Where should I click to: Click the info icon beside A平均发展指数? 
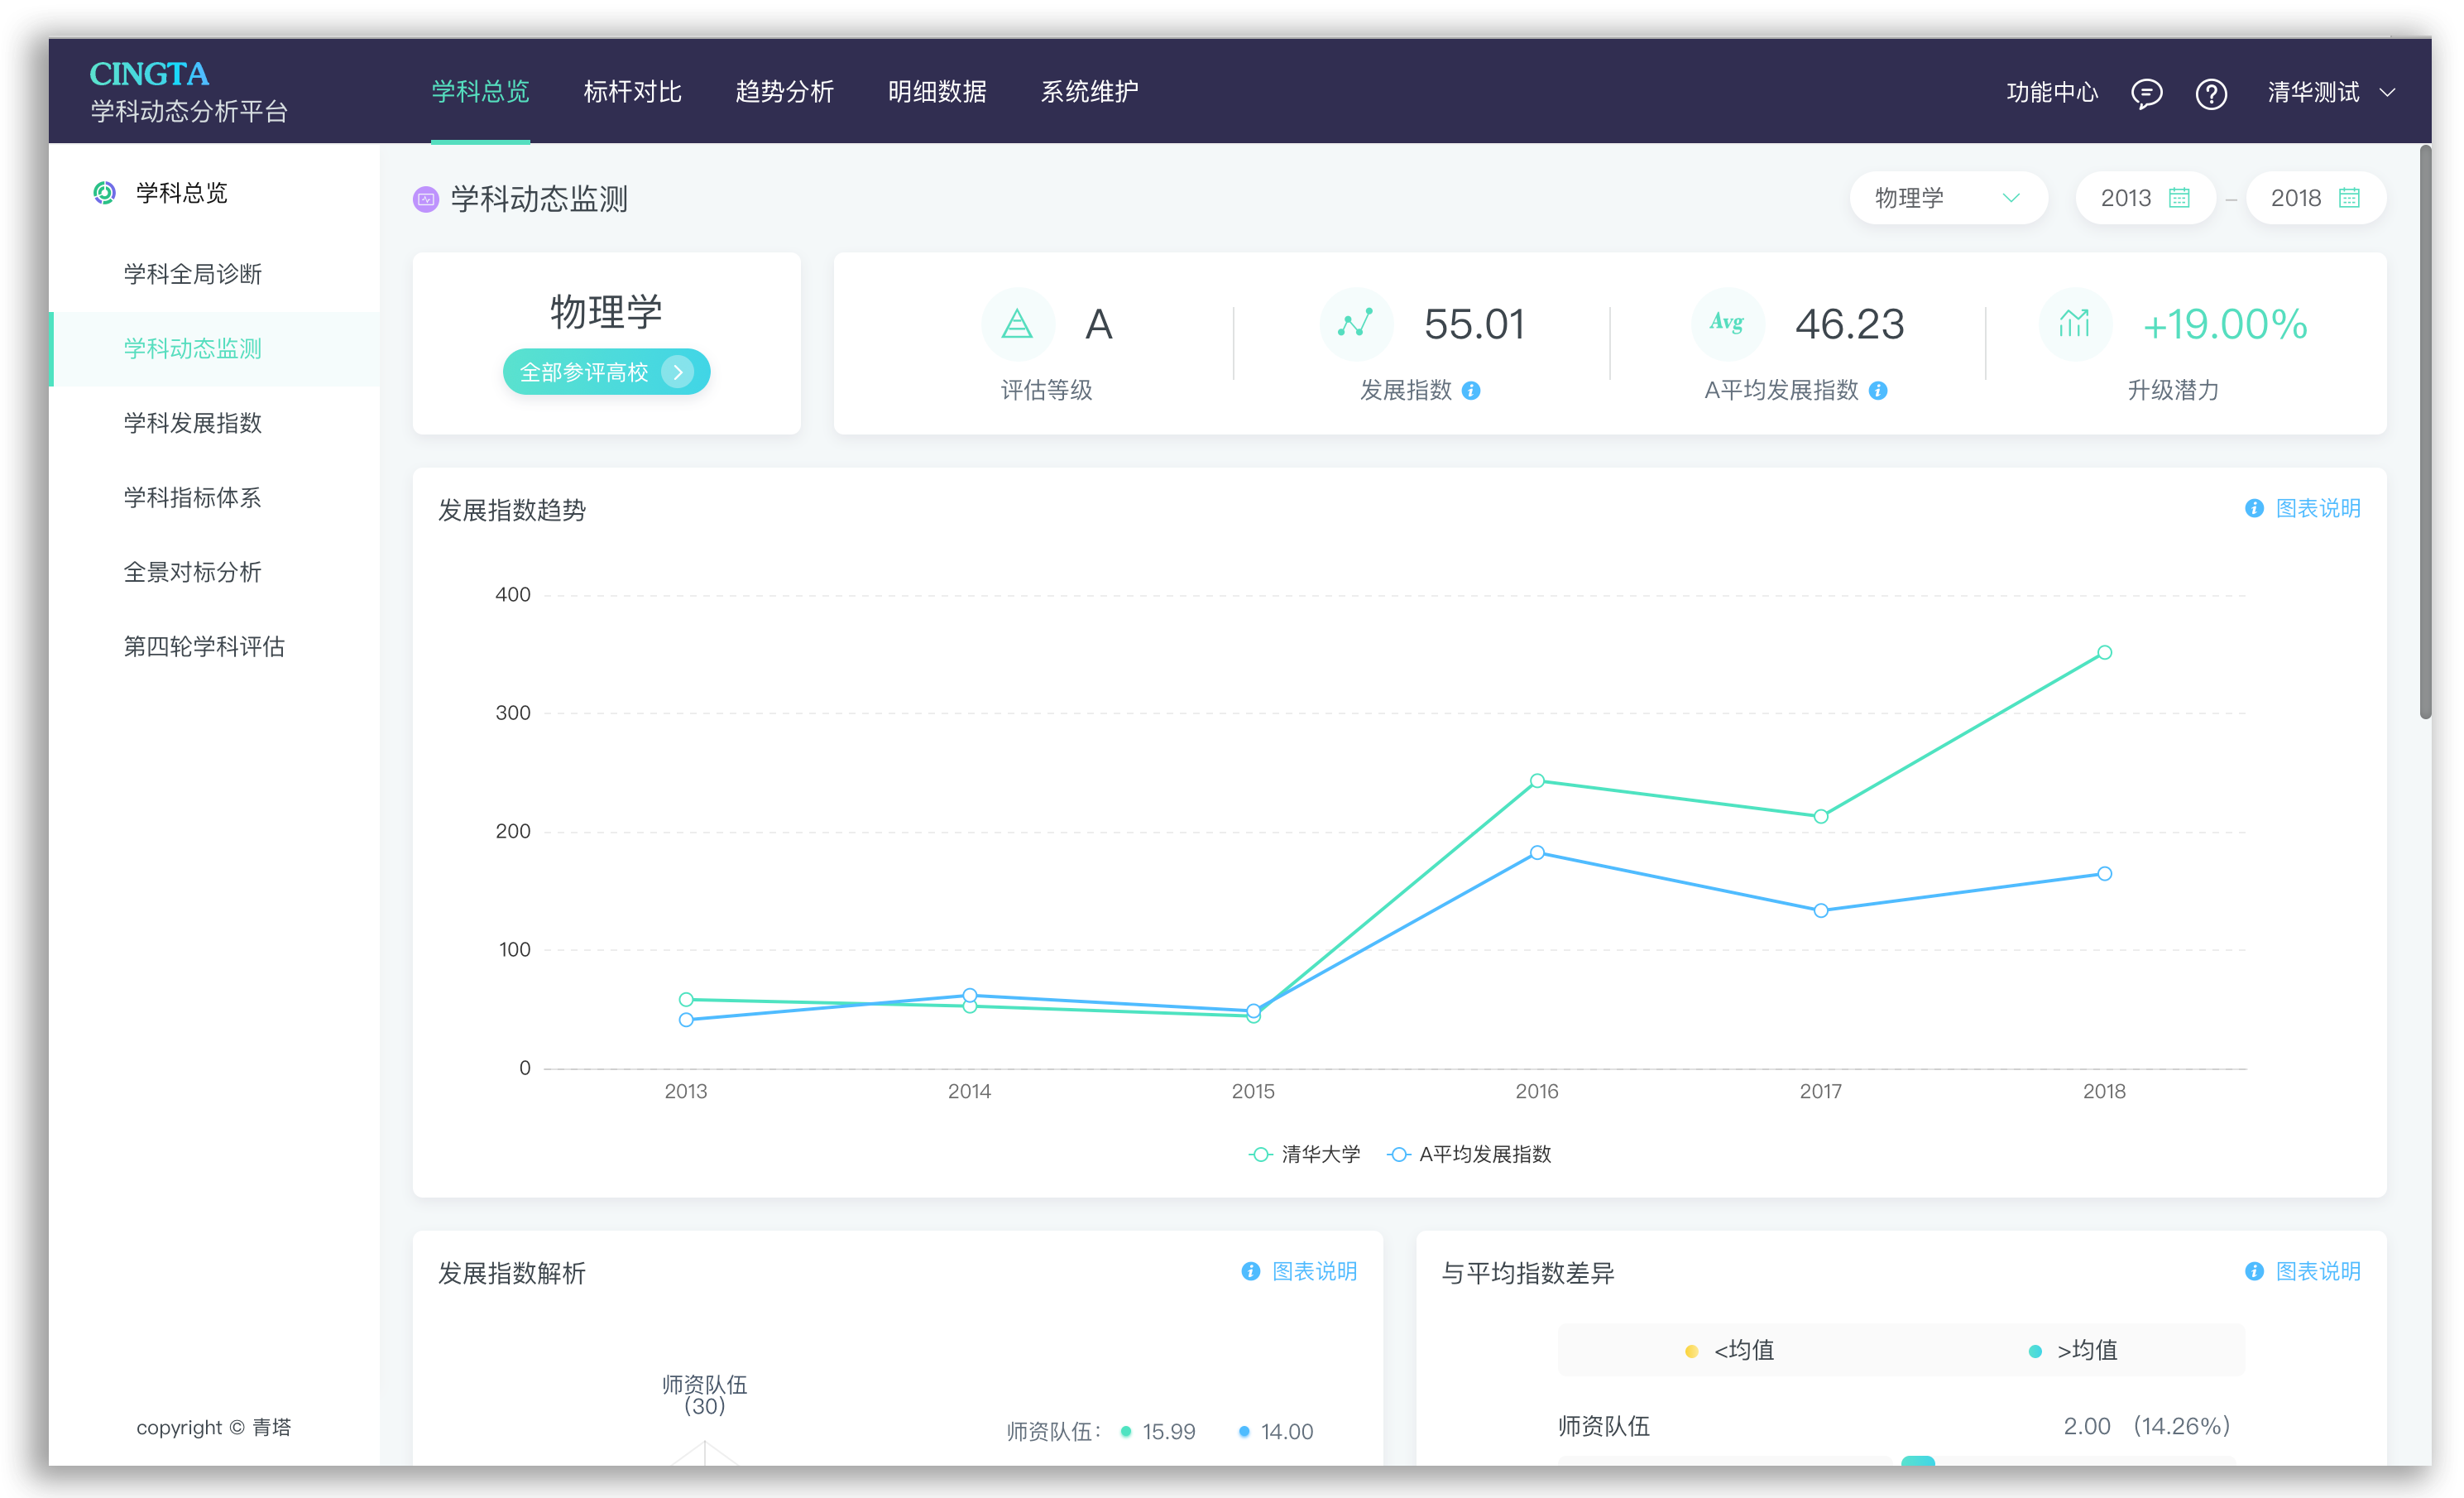pyautogui.click(x=1878, y=391)
